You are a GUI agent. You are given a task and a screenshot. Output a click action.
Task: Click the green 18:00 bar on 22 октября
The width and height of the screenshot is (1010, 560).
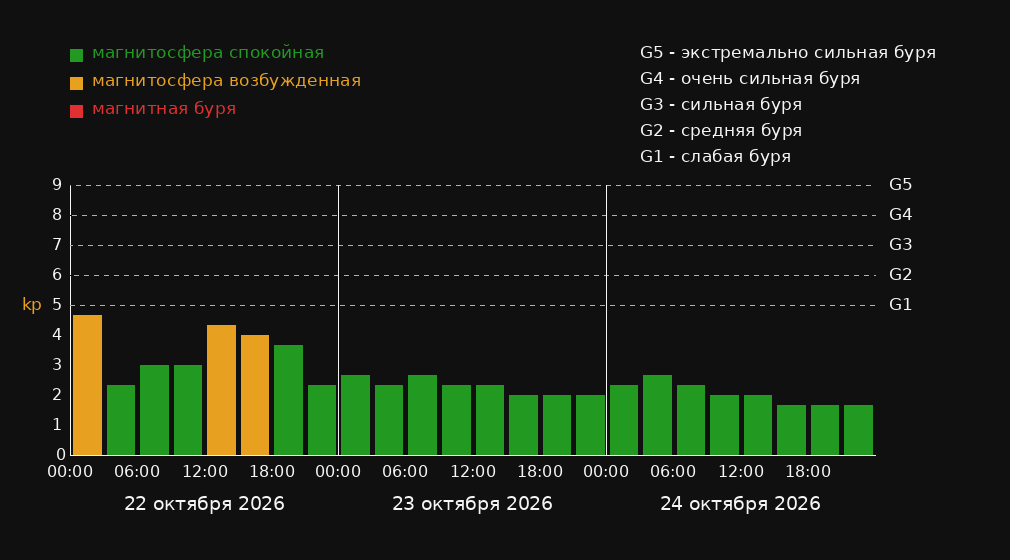click(289, 400)
